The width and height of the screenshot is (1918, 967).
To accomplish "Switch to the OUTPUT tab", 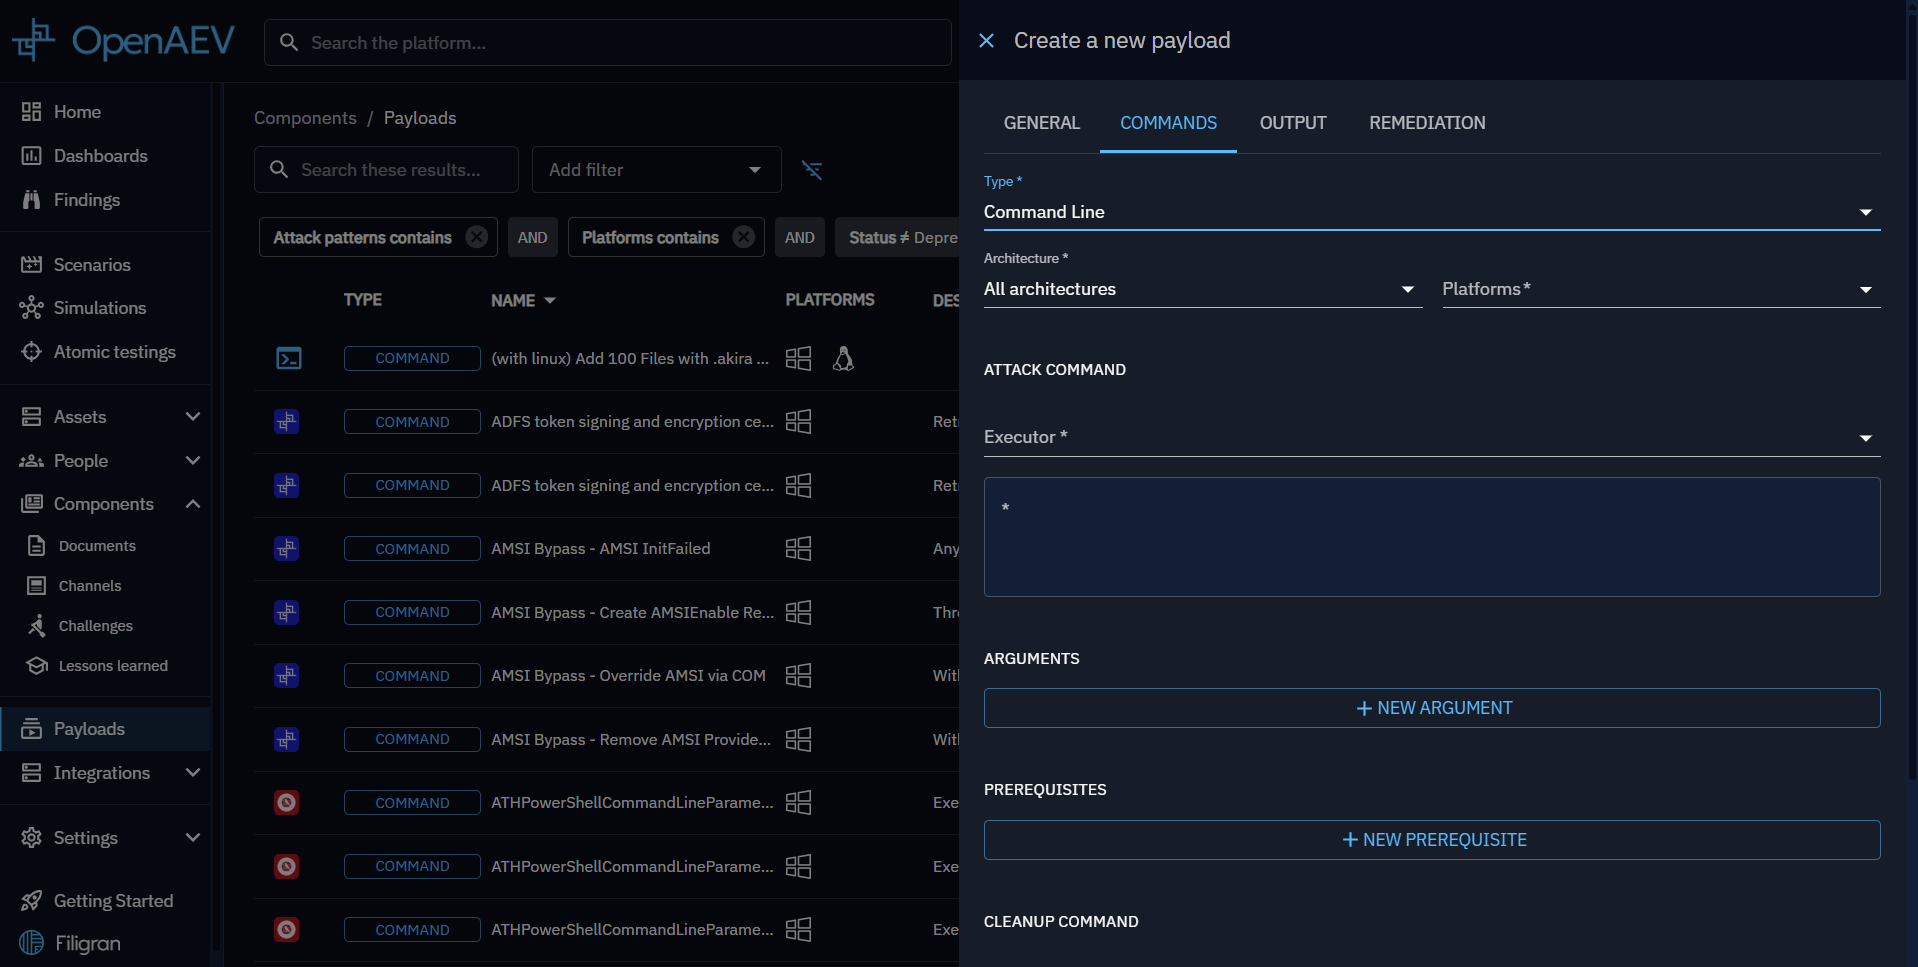I will pos(1292,123).
